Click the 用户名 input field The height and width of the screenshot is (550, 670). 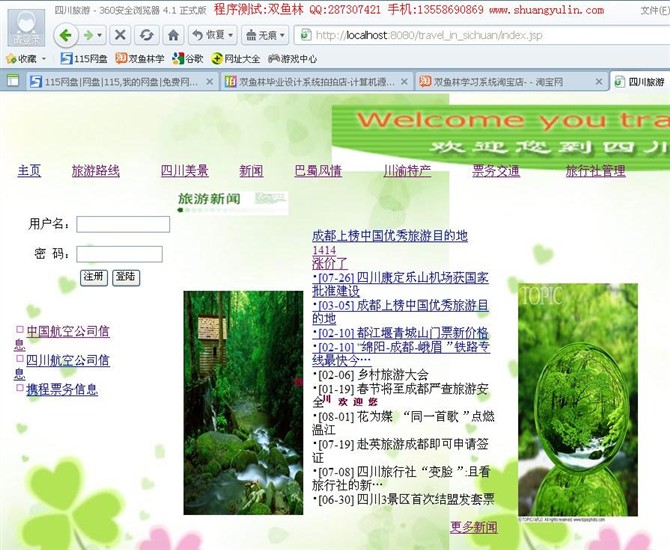tap(123, 224)
